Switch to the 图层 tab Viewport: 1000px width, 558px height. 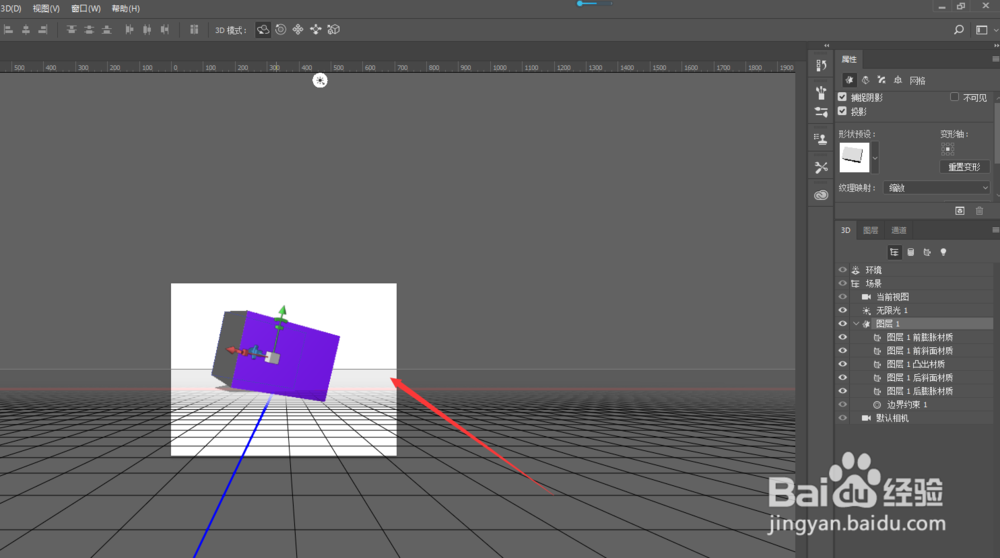coord(871,230)
